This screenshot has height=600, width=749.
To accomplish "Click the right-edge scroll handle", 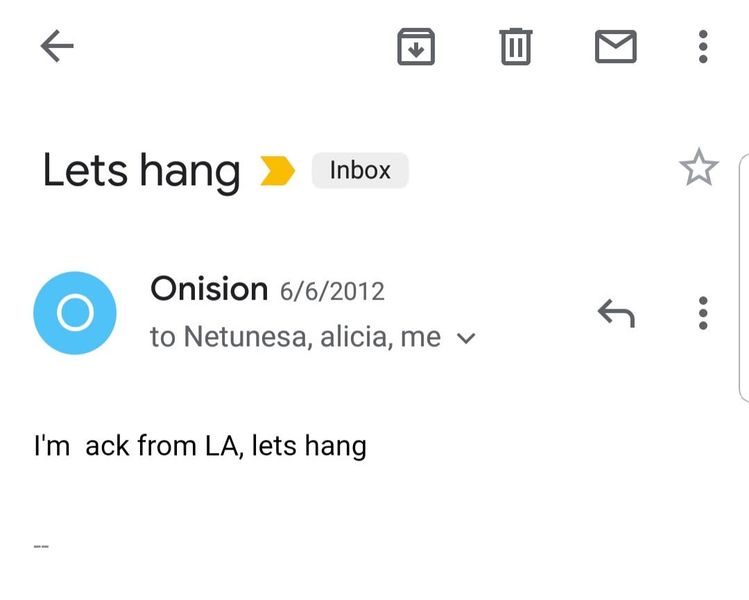I will click(x=743, y=278).
